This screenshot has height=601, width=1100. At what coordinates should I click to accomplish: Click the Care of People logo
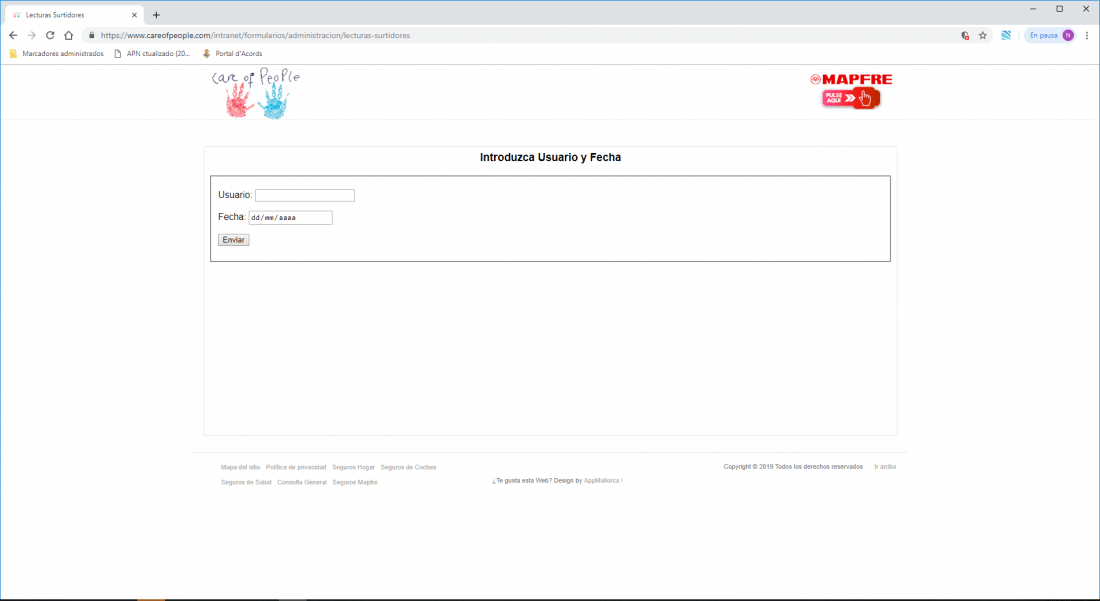point(256,93)
